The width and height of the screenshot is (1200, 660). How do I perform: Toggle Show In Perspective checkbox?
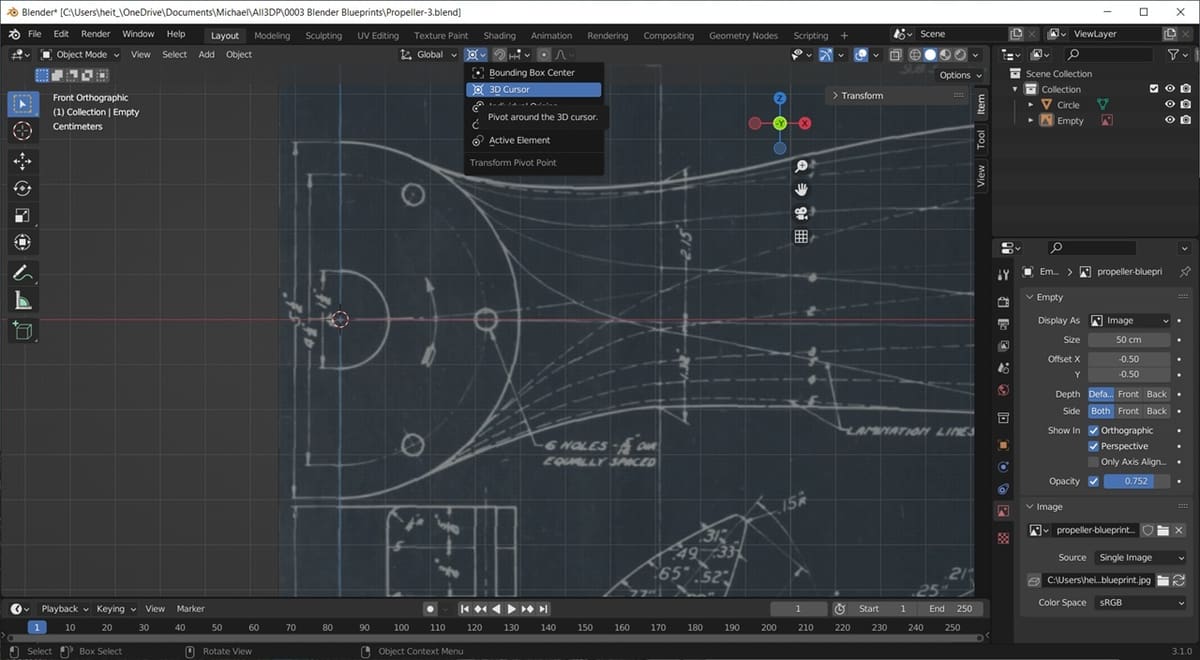pos(1093,446)
